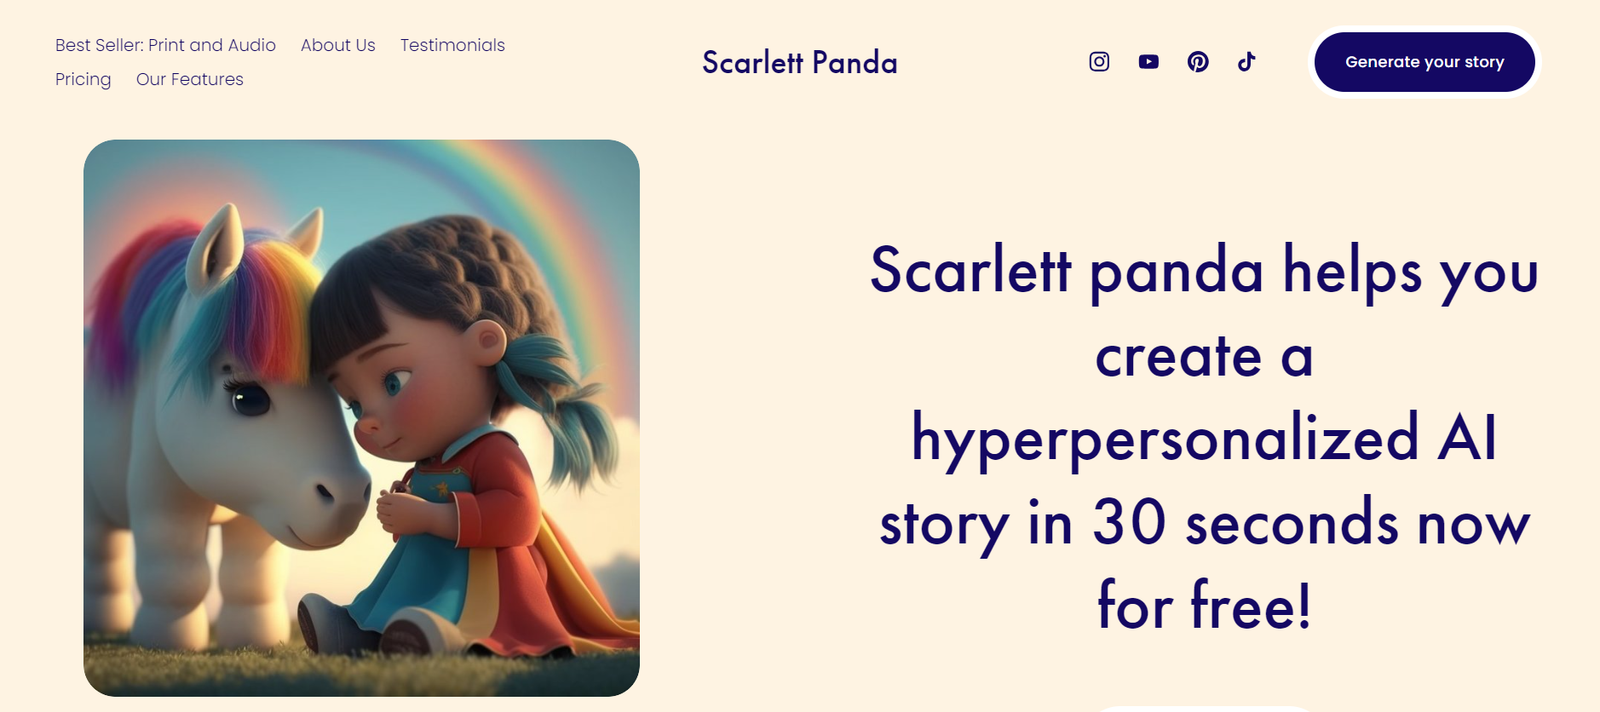Click the white button below the headline
The image size is (1600, 712).
click(1204, 708)
